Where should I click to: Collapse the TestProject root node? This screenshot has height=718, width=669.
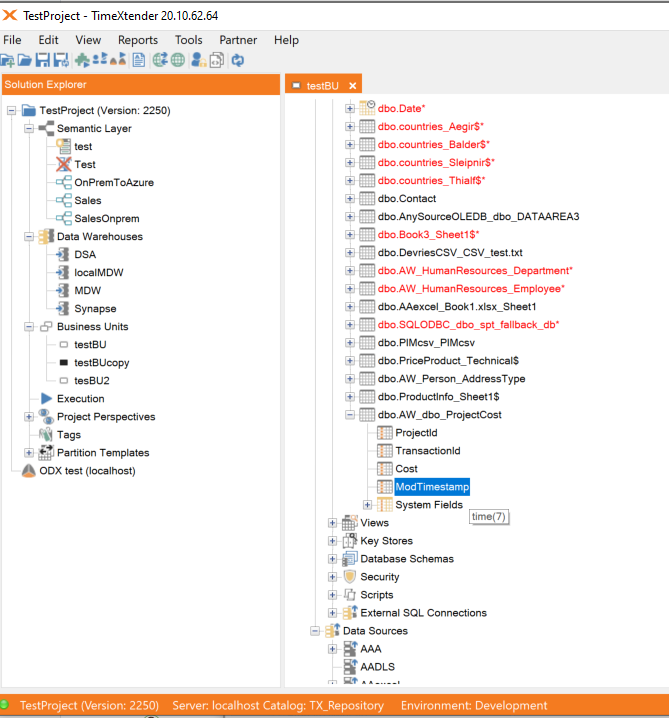coord(11,110)
